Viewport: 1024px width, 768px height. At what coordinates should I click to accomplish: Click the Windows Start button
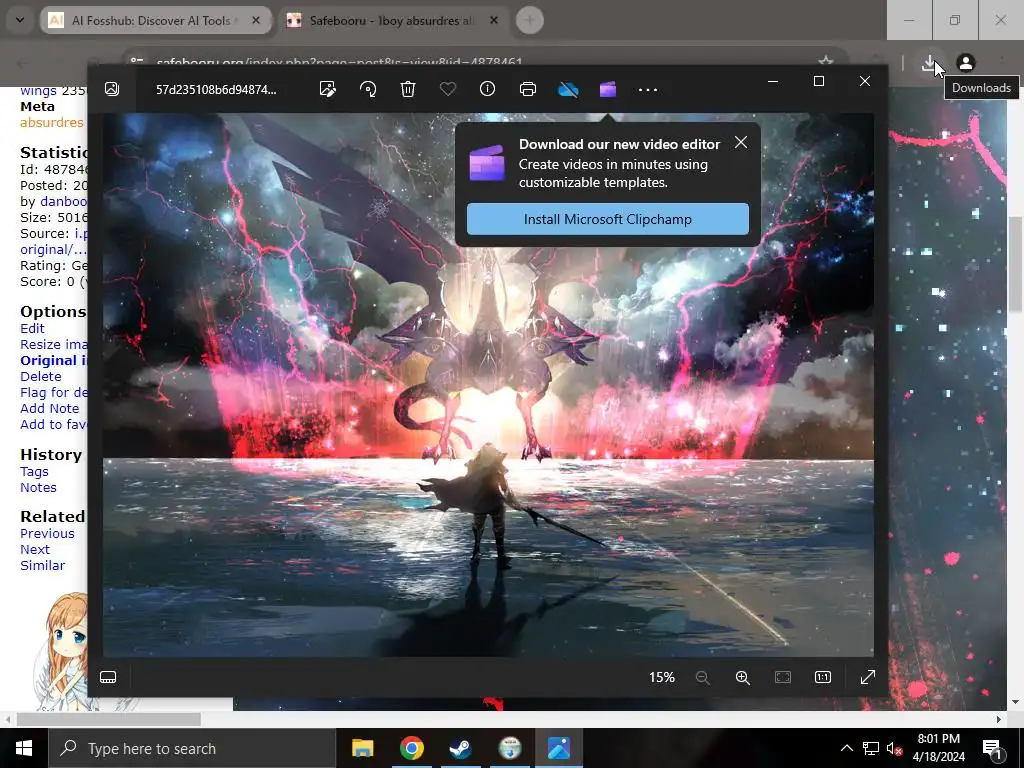pyautogui.click(x=24, y=748)
